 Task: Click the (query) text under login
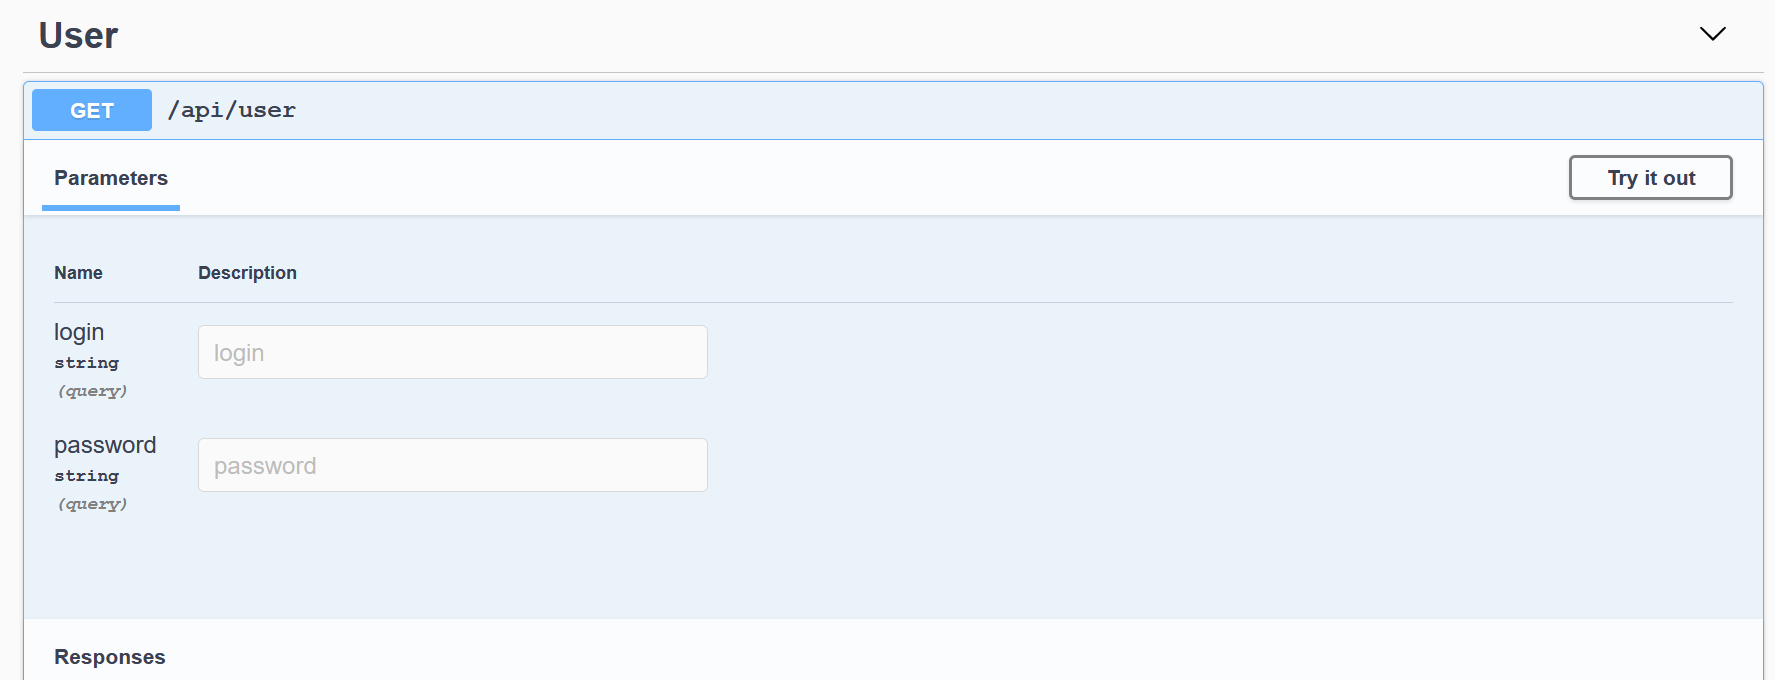pyautogui.click(x=92, y=391)
